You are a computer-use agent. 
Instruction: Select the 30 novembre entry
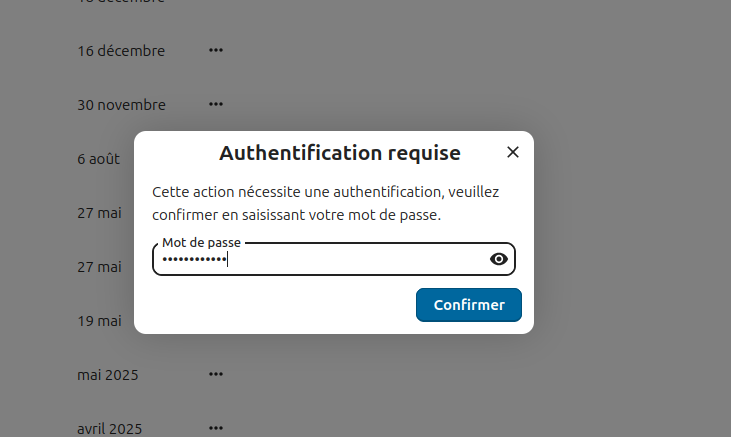(x=121, y=105)
